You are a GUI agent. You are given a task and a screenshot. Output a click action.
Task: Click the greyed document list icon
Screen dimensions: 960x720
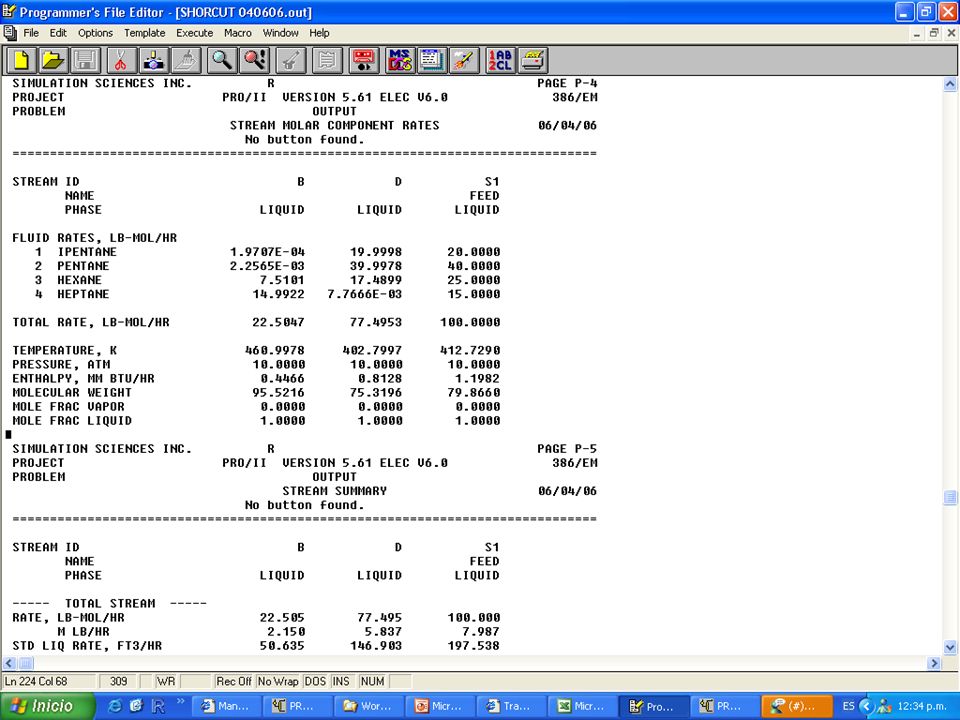tap(326, 60)
